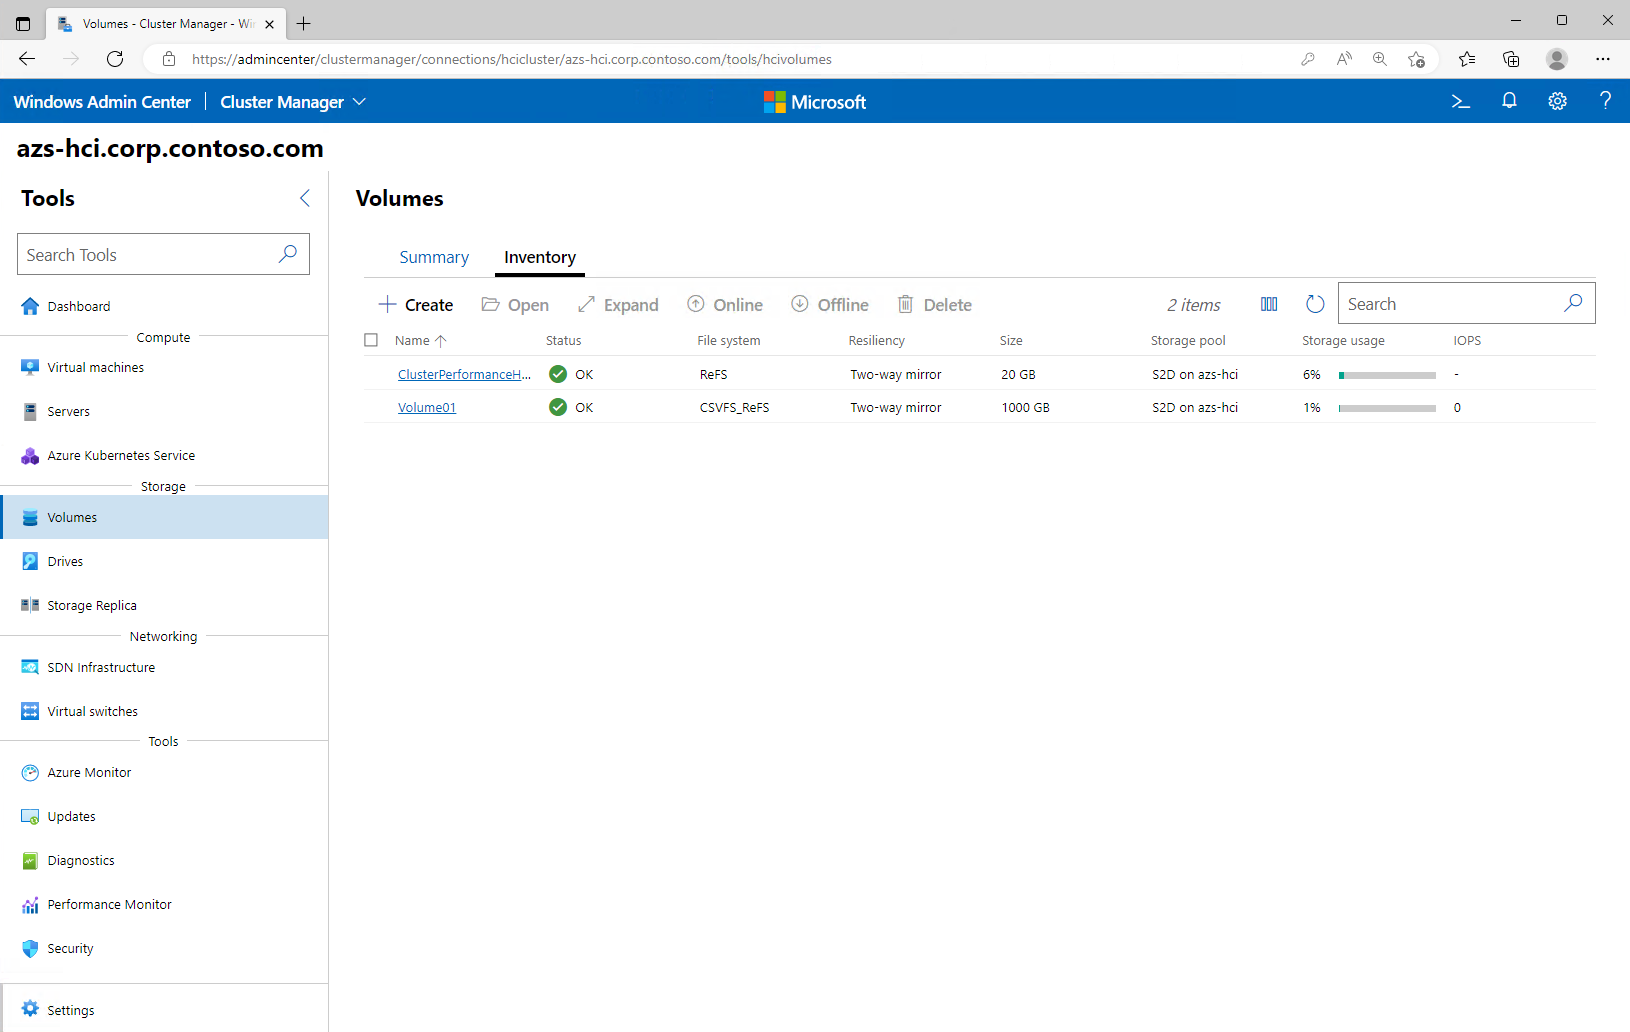Image resolution: width=1630 pixels, height=1032 pixels.
Task: Toggle the select-all volumes checkbox
Action: point(371,340)
